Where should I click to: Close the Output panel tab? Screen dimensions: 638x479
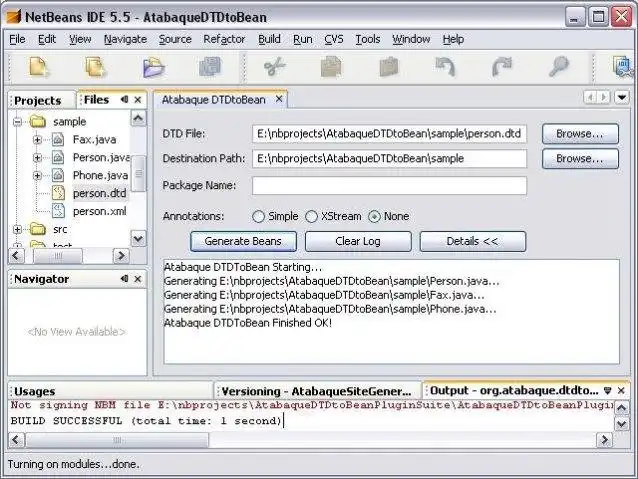coord(621,391)
